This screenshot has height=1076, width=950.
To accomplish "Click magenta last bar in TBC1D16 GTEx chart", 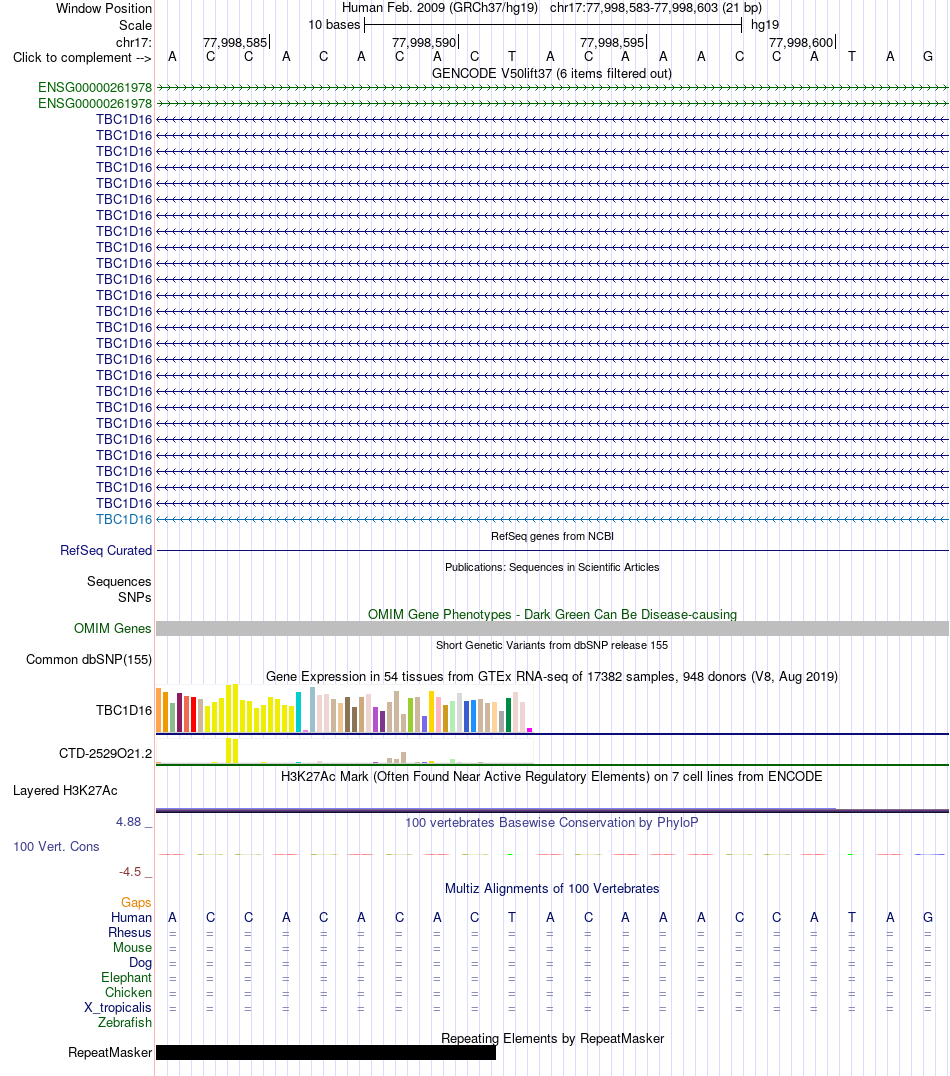I will [529, 730].
